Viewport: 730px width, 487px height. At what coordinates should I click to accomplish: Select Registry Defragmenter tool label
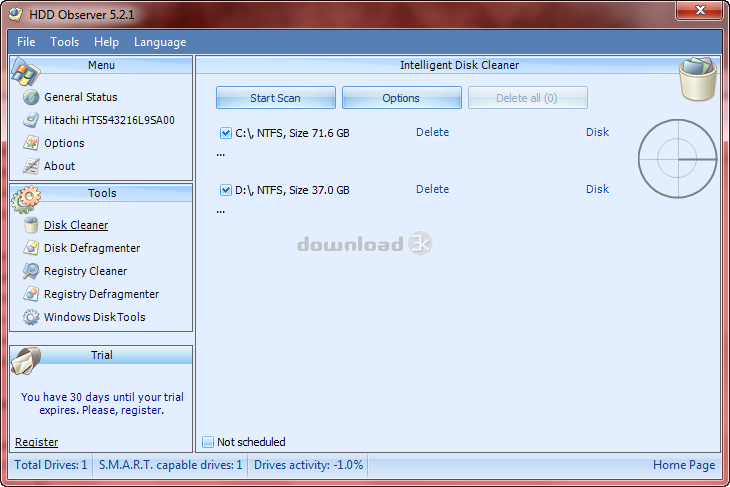click(x=101, y=294)
